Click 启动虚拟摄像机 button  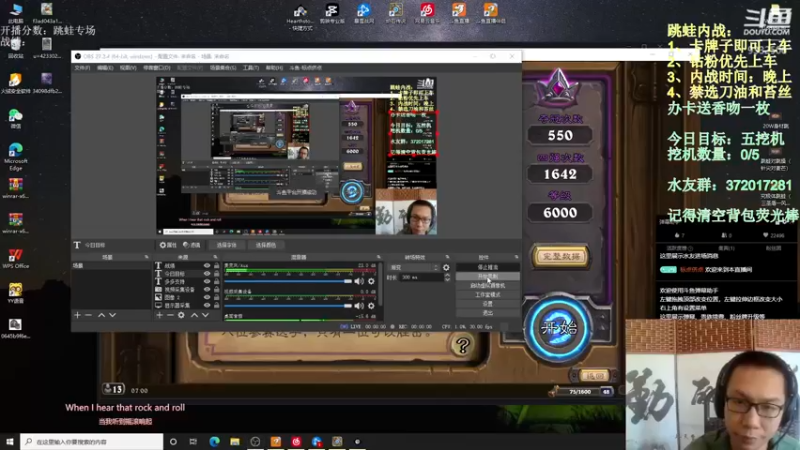click(488, 286)
